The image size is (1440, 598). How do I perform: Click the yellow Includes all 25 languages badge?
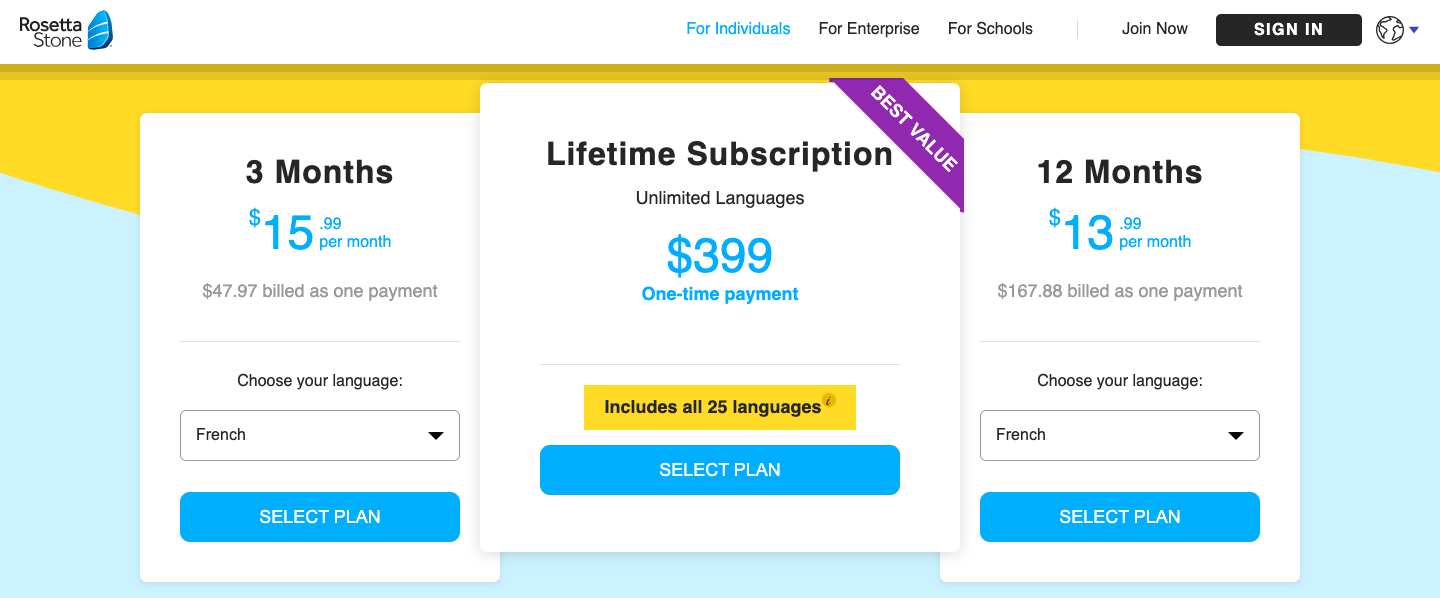tap(712, 408)
